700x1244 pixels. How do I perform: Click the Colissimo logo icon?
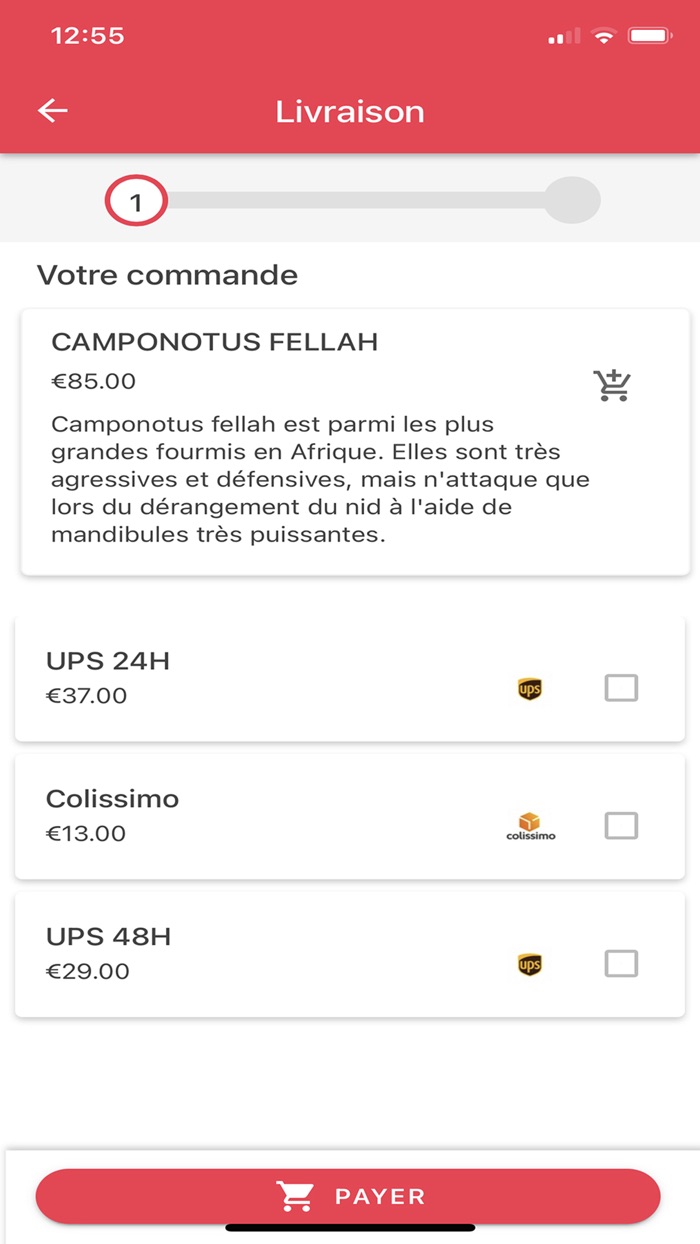[x=530, y=826]
